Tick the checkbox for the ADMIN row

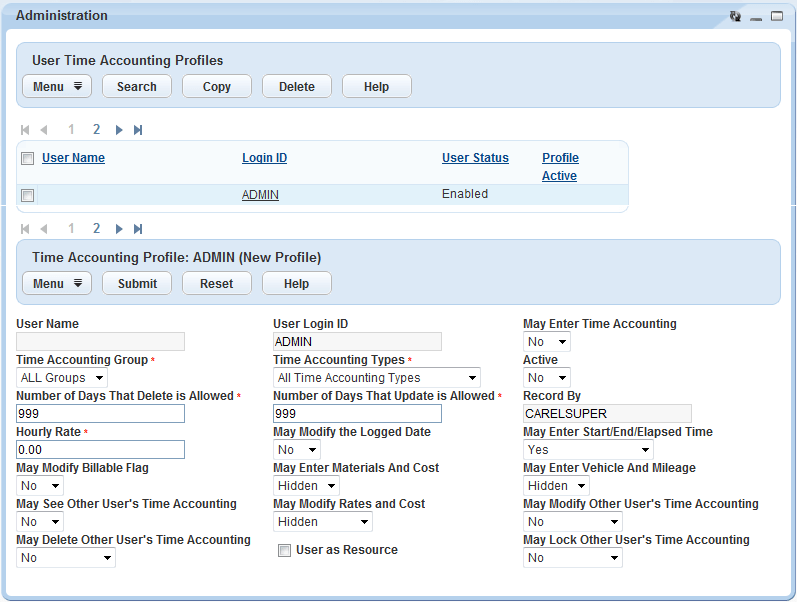(x=28, y=195)
